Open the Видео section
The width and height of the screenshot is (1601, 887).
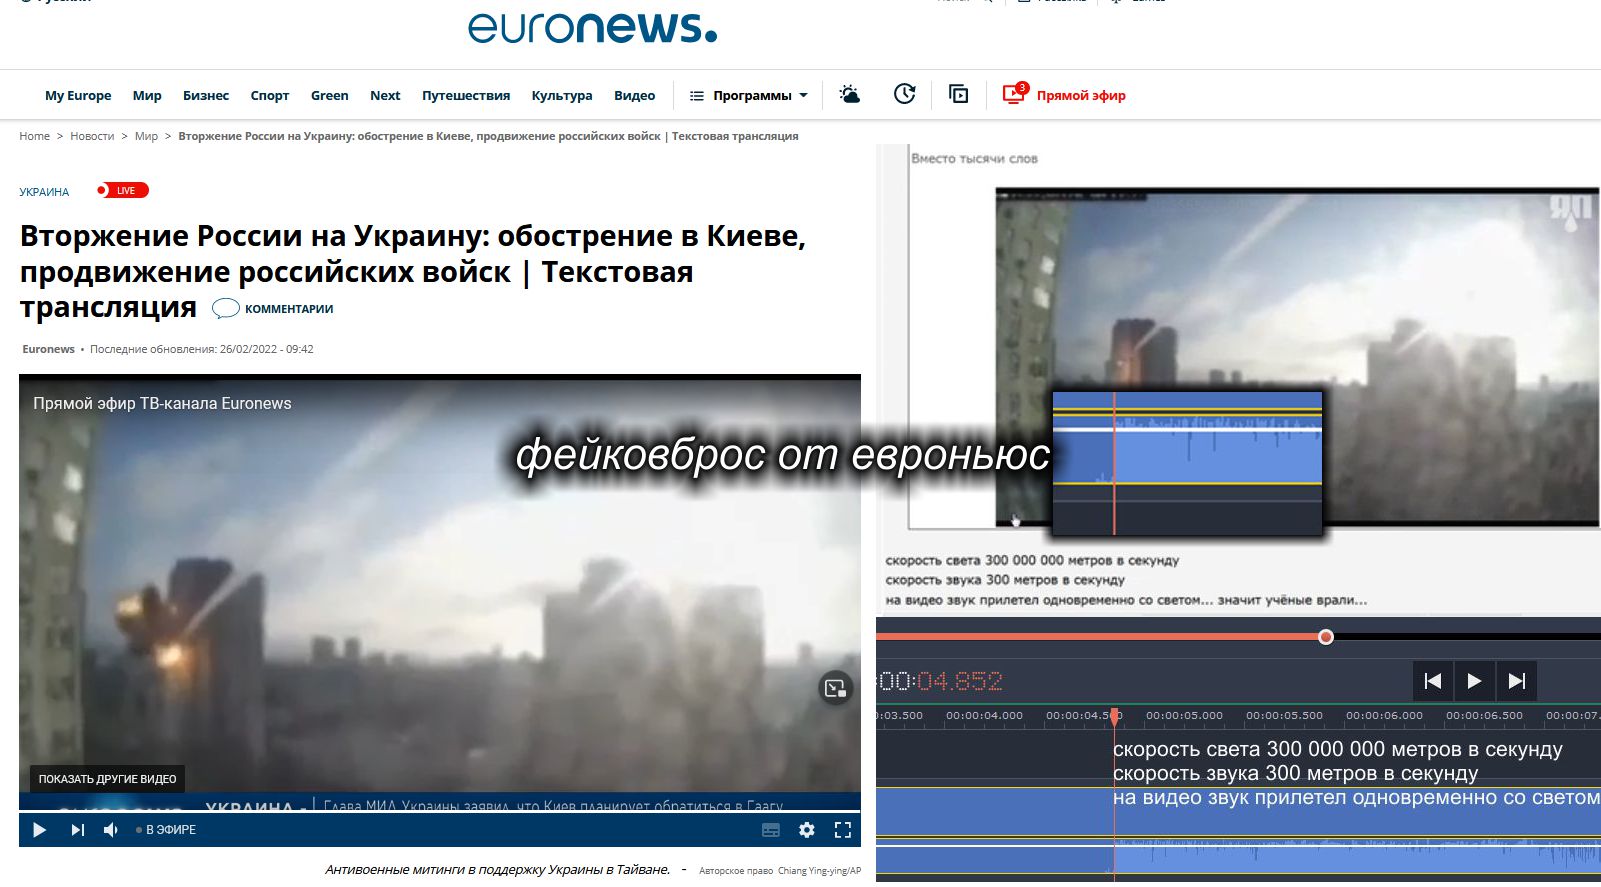click(x=635, y=96)
